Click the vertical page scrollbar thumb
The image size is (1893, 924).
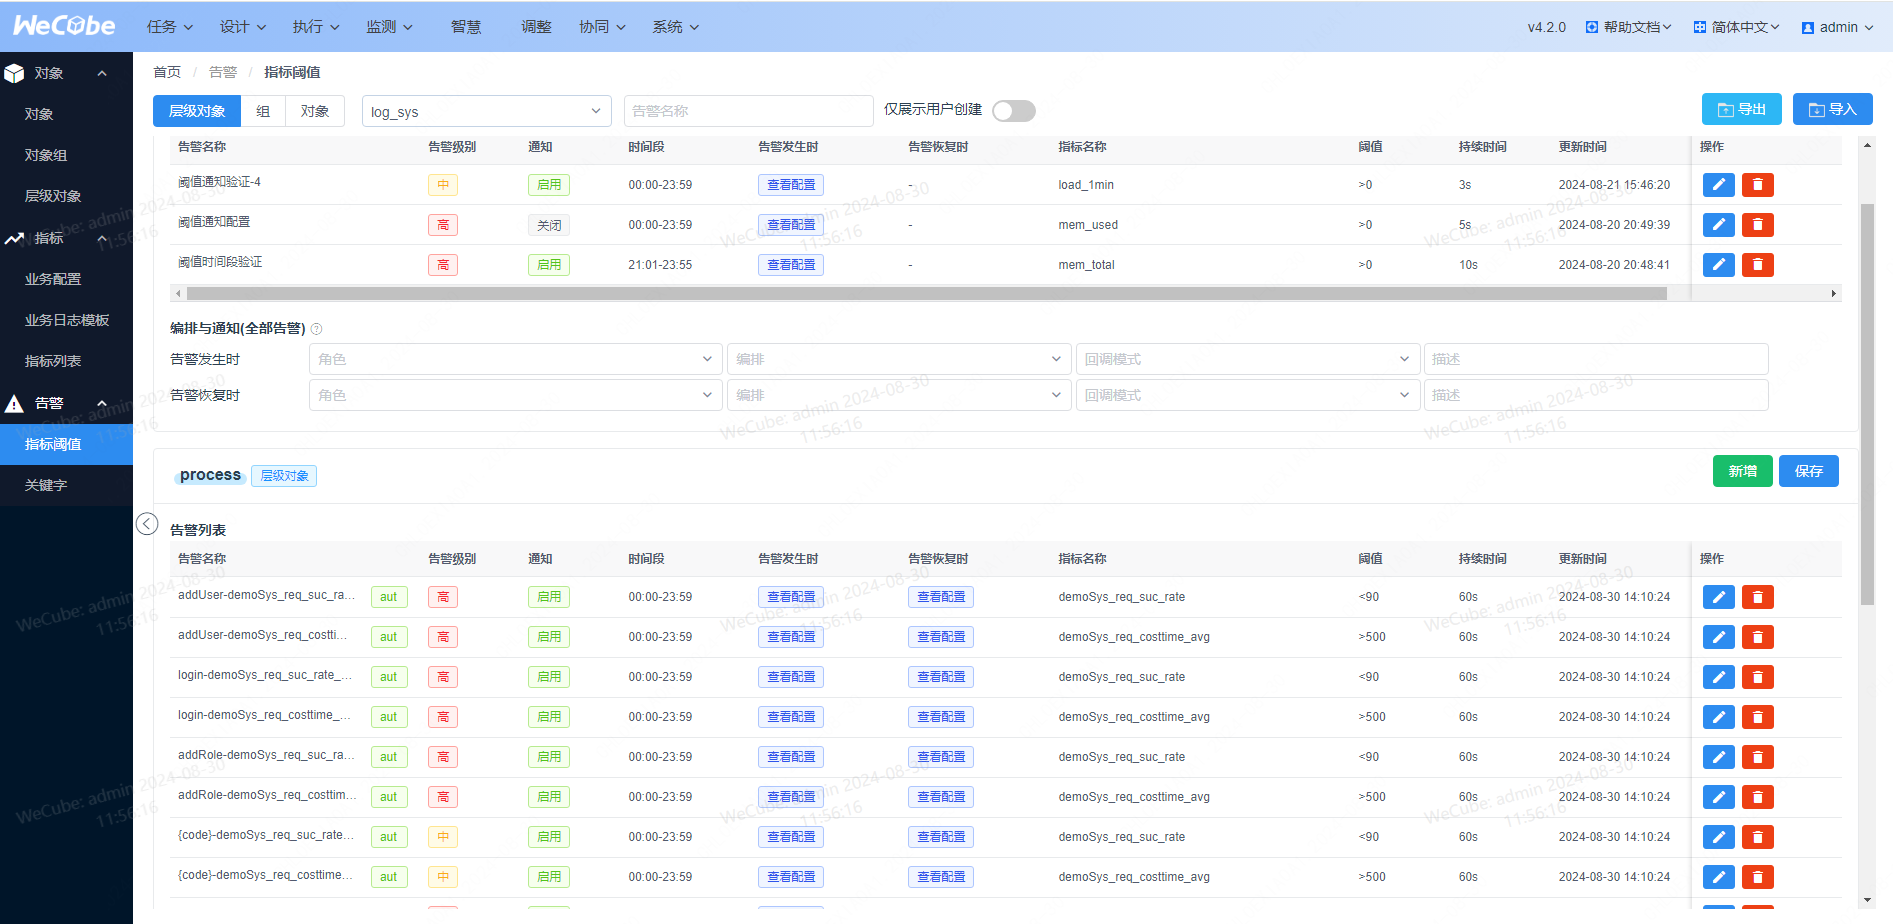tap(1866, 404)
